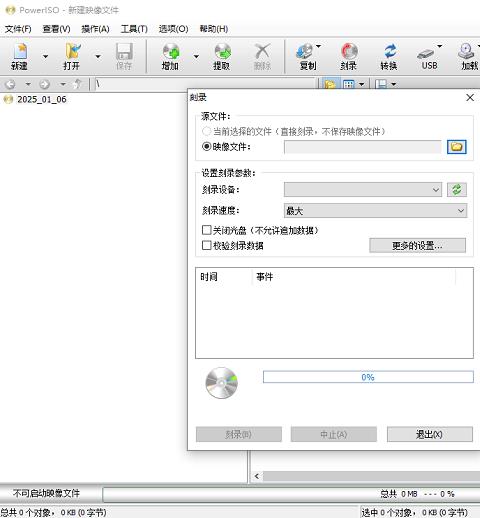
Task: Click 不可启动映像文件 status label
Action: pos(46,493)
